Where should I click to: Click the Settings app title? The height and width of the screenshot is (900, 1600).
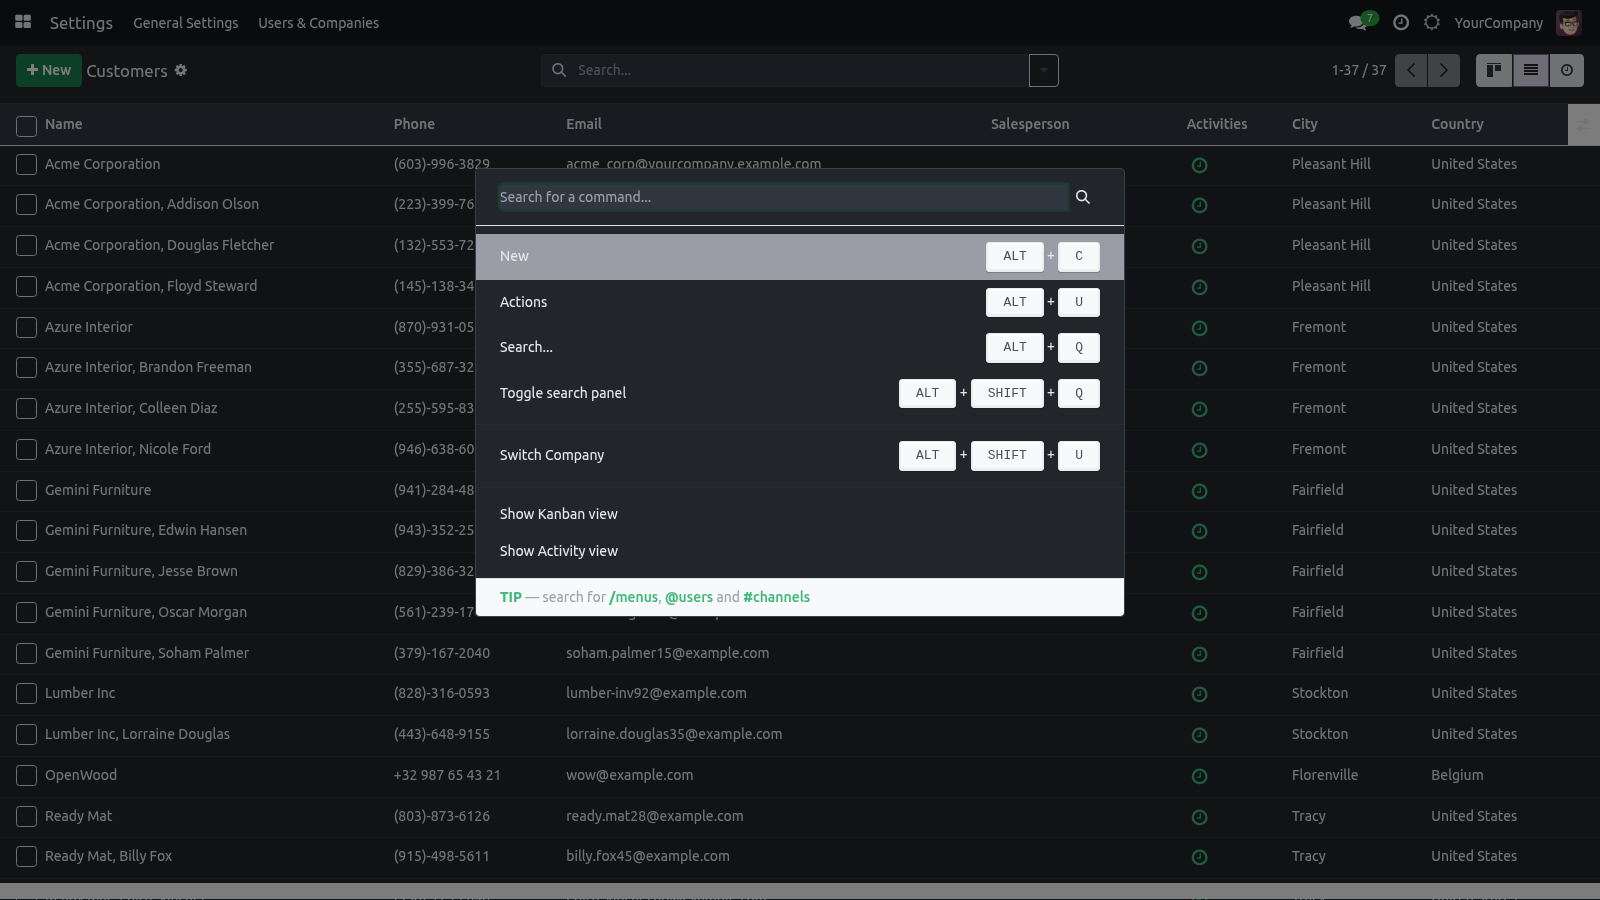[81, 22]
